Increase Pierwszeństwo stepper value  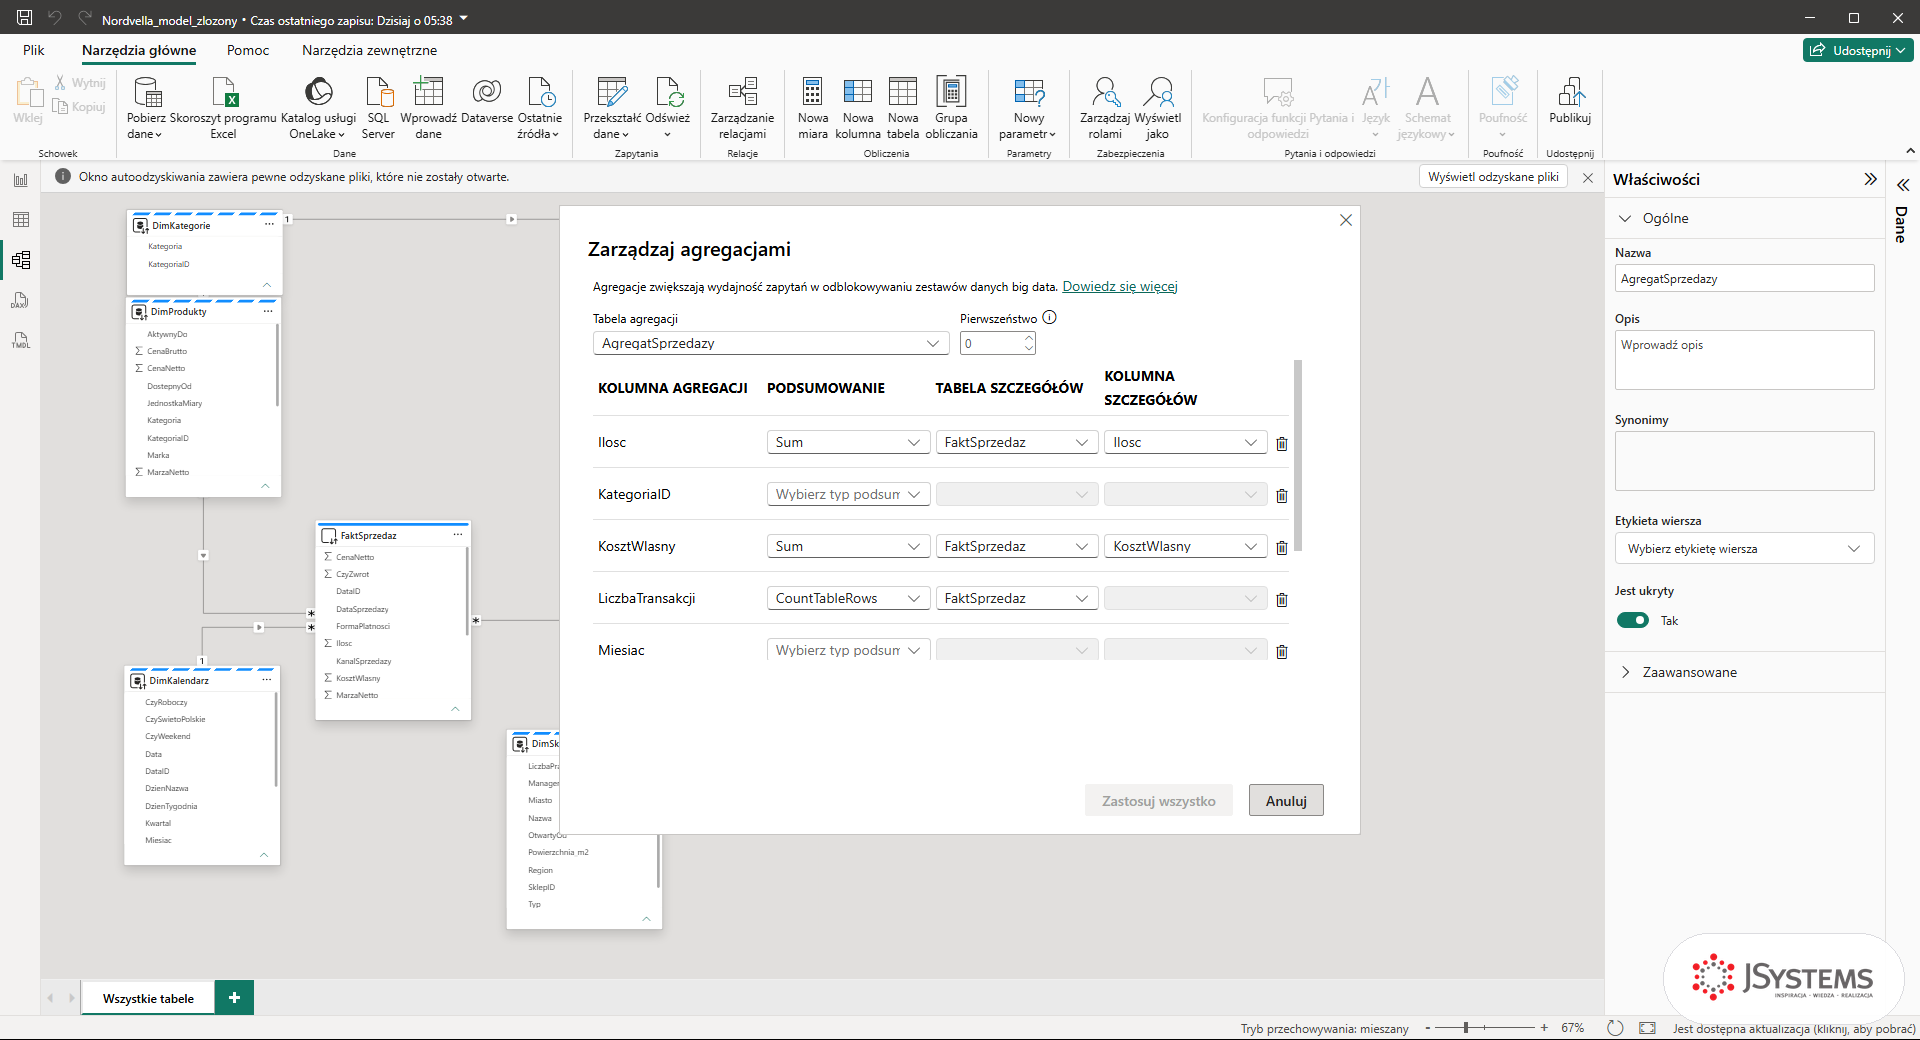click(x=1029, y=338)
